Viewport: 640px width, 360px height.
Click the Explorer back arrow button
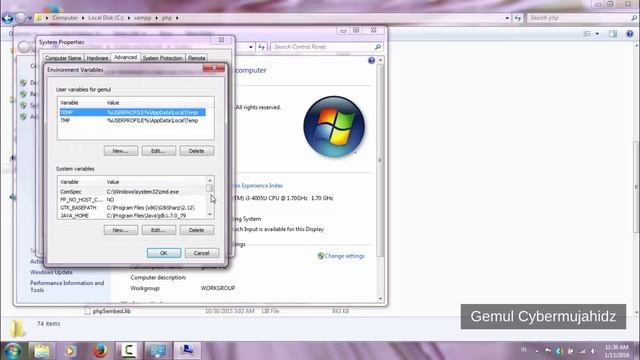[x=8, y=18]
